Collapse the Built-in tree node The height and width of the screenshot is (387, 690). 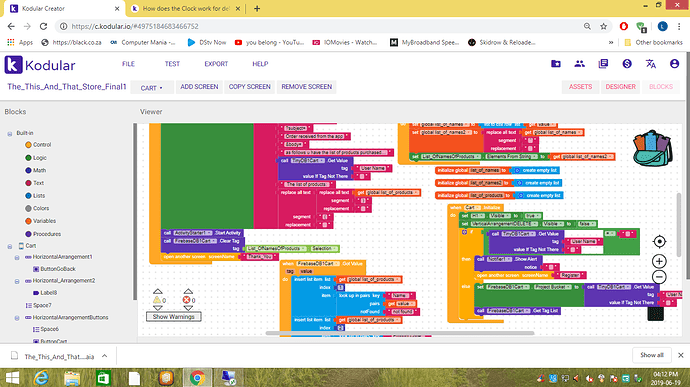click(x=10, y=133)
